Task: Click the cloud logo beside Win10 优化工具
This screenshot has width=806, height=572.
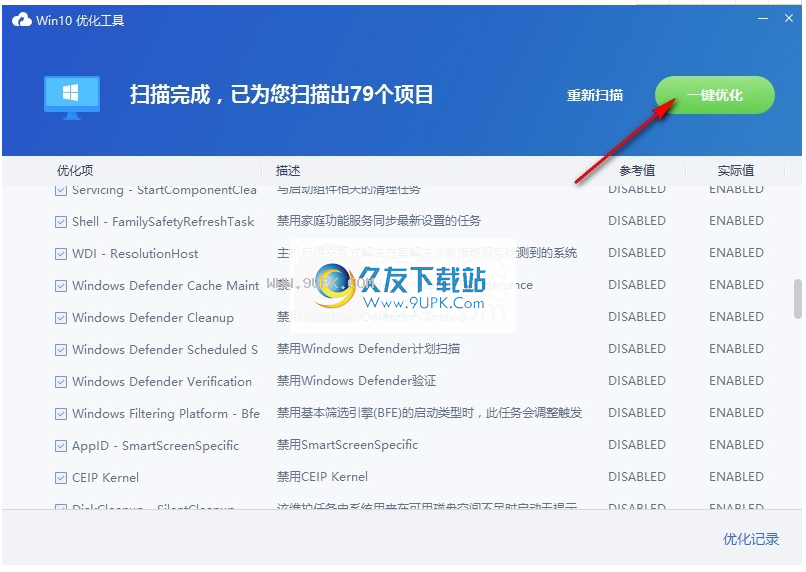Action: (22, 20)
